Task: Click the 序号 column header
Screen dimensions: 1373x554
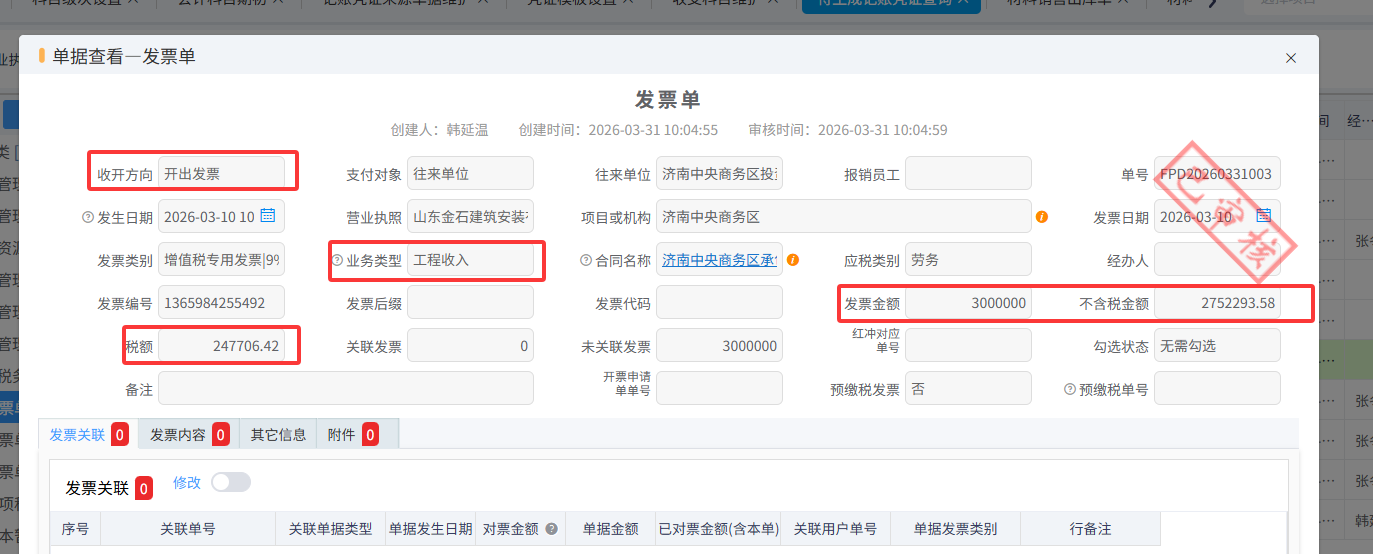Action: pos(75,528)
